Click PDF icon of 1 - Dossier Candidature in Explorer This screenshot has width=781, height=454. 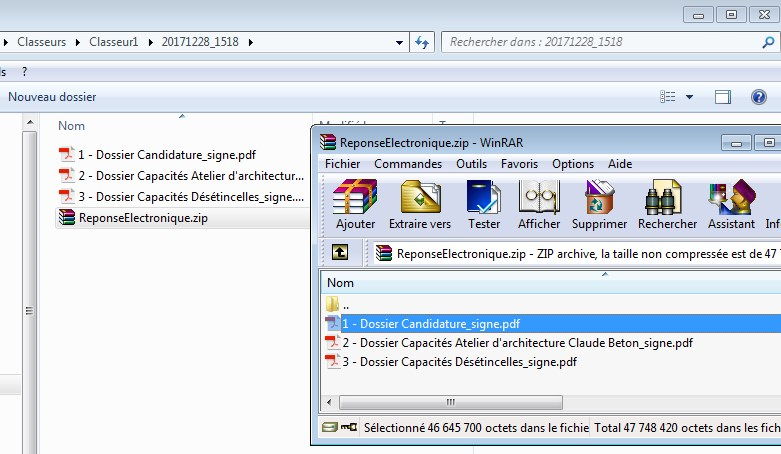click(66, 154)
